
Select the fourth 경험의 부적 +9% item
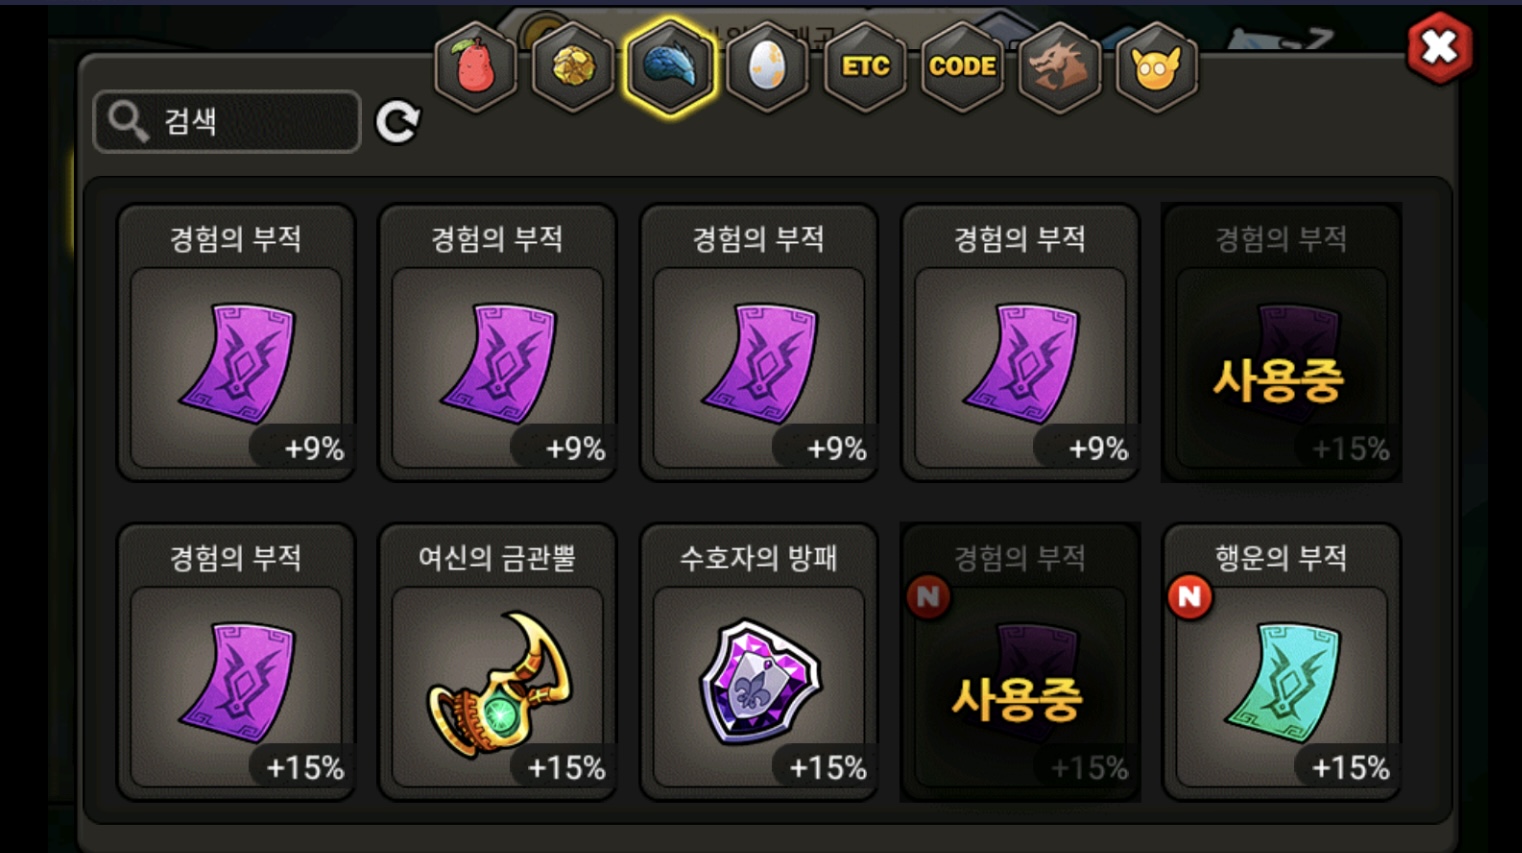click(1020, 343)
